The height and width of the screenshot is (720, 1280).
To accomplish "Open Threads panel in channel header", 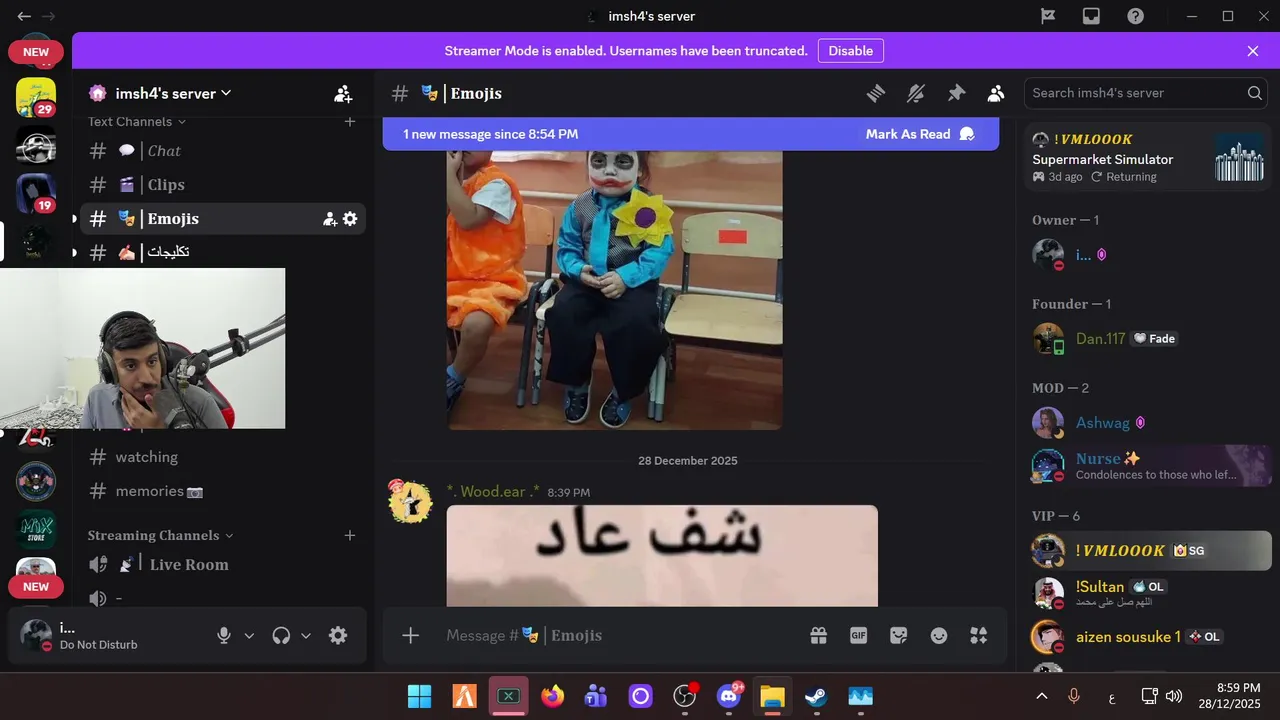I will [x=876, y=93].
